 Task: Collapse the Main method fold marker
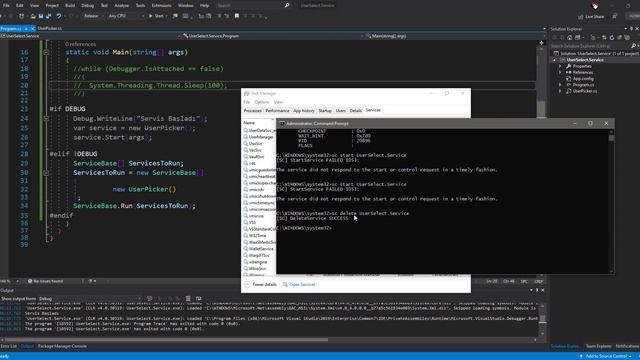click(x=46, y=52)
